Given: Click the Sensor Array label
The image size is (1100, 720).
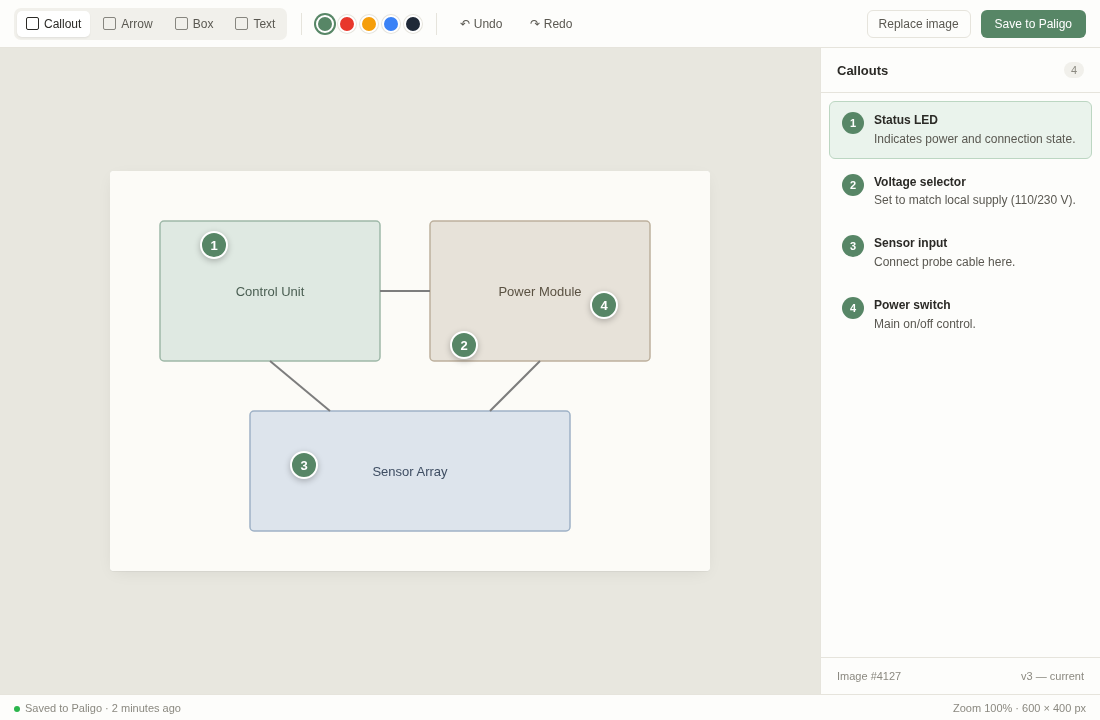Looking at the screenshot, I should pyautogui.click(x=410, y=472).
